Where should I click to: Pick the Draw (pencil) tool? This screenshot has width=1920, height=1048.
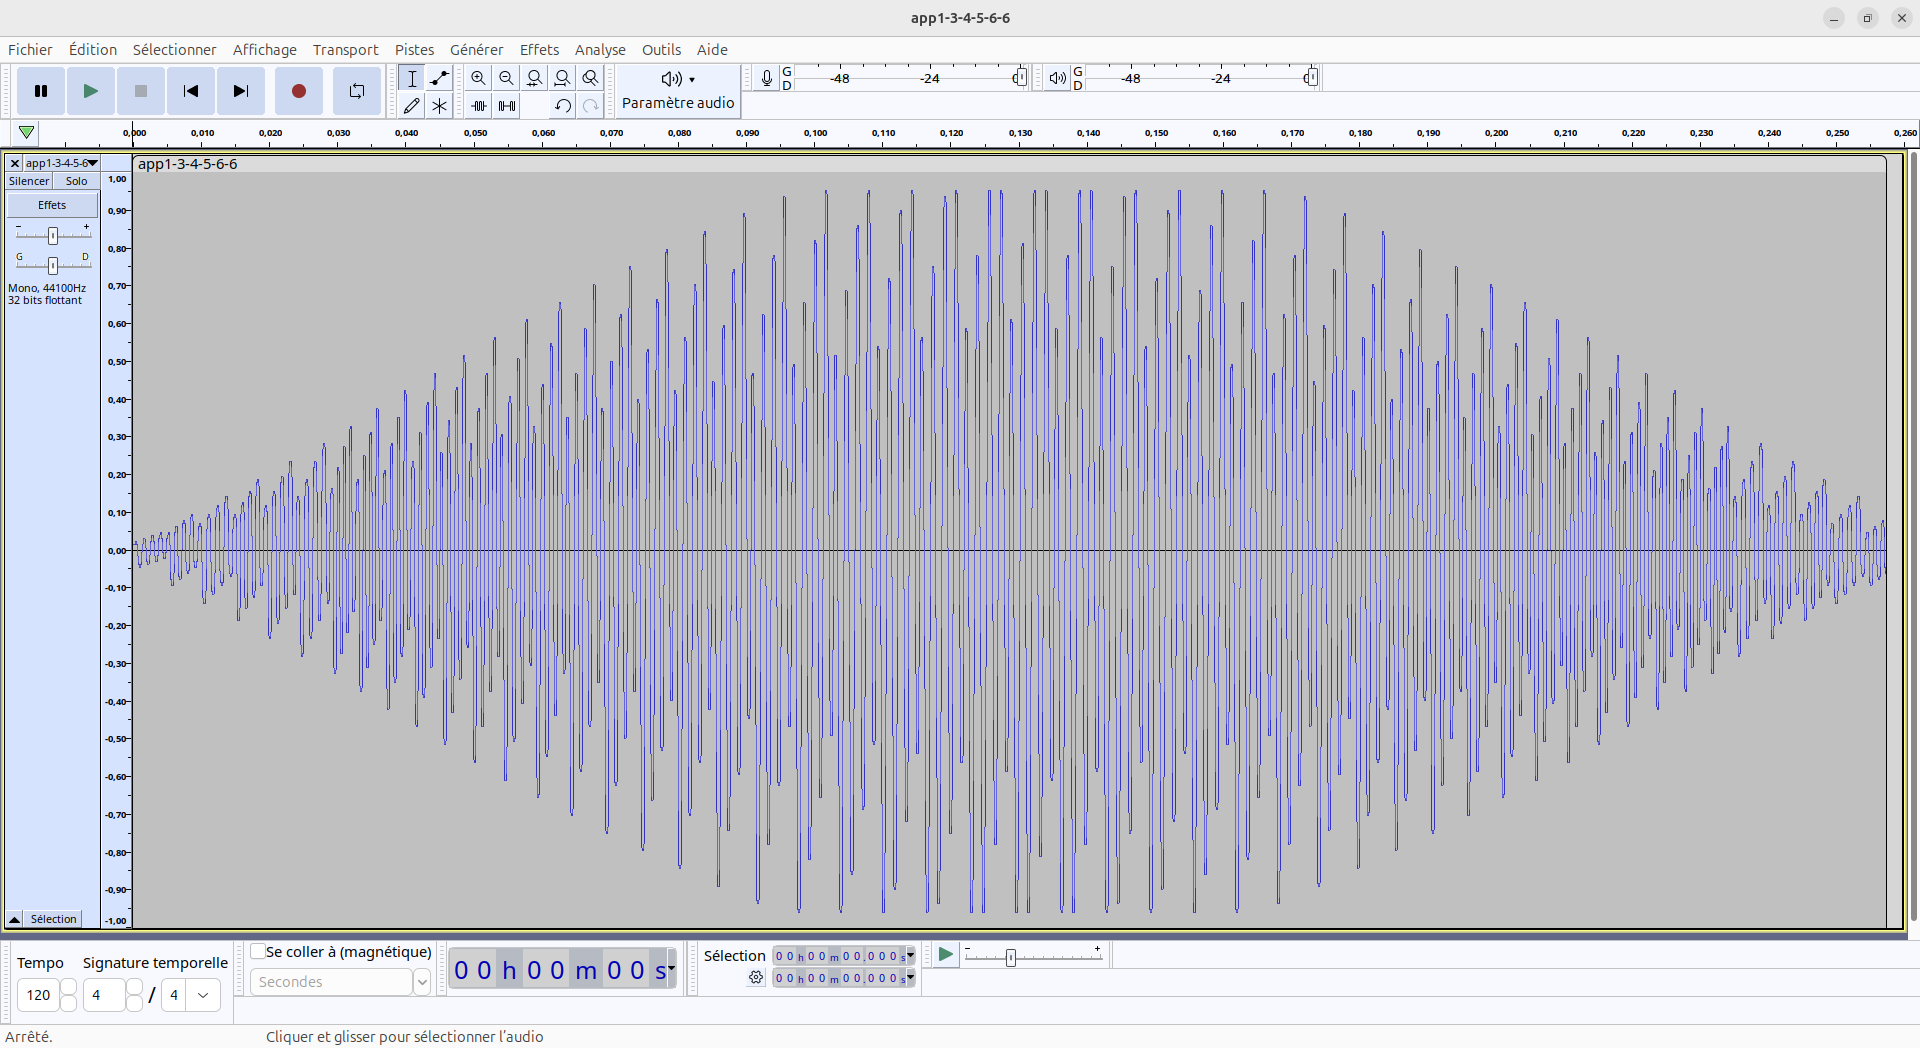[x=411, y=105]
